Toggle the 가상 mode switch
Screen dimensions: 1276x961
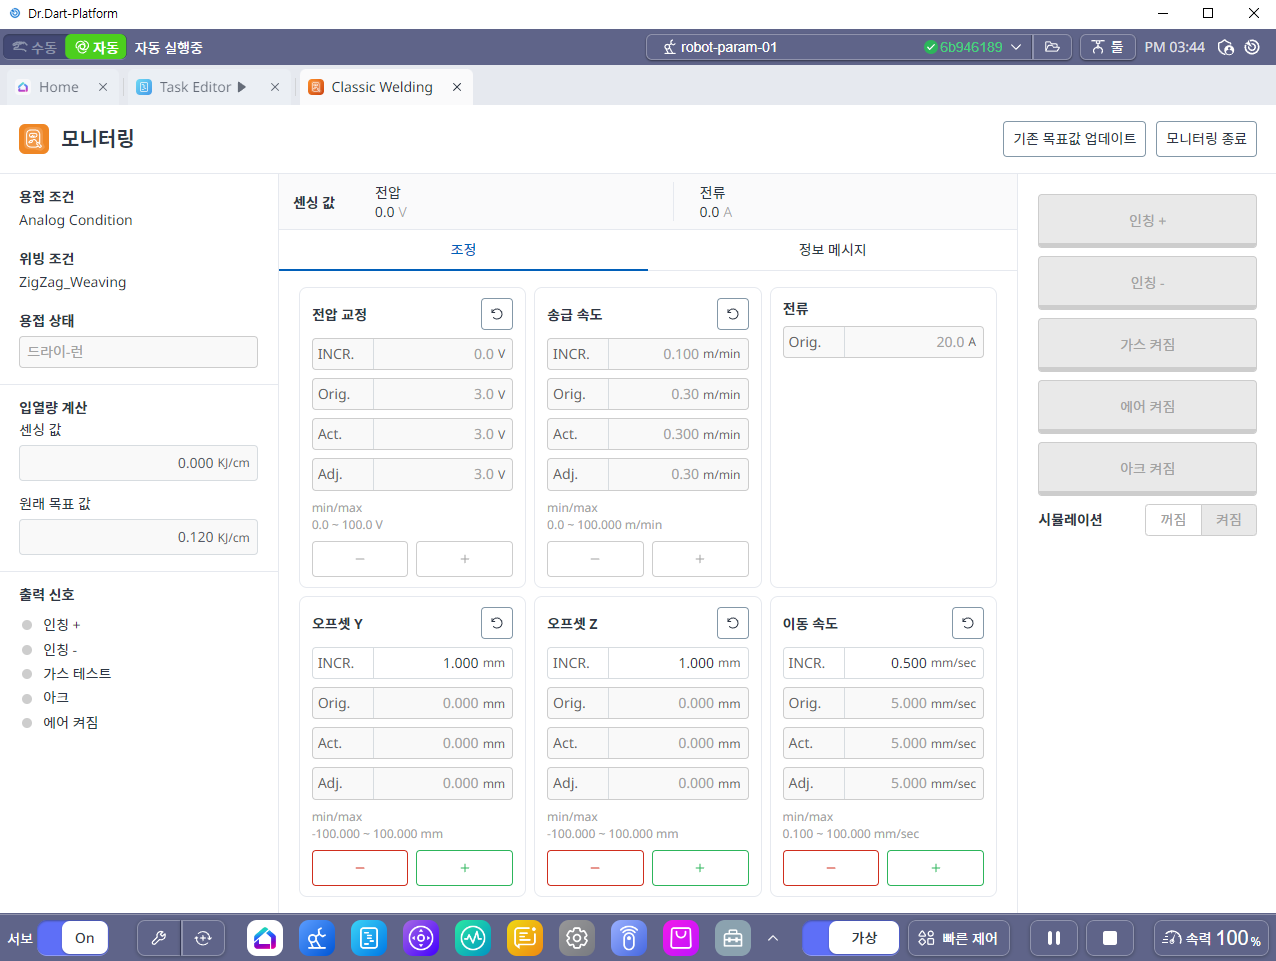pyautogui.click(x=850, y=938)
